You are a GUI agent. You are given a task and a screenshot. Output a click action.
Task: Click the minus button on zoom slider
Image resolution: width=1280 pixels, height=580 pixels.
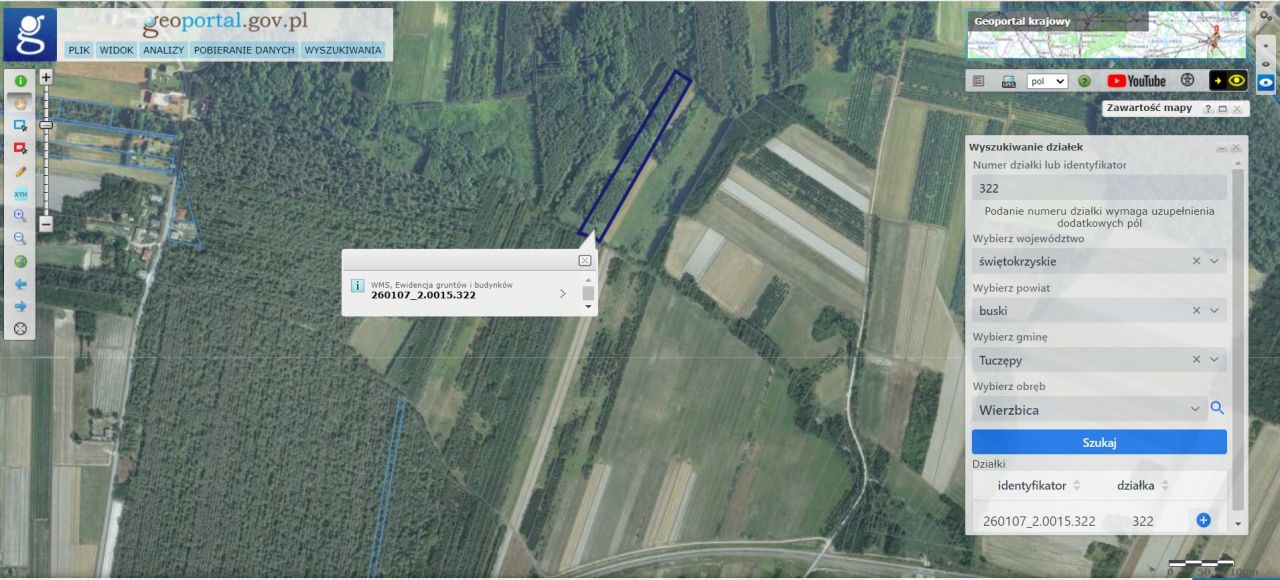[x=46, y=224]
